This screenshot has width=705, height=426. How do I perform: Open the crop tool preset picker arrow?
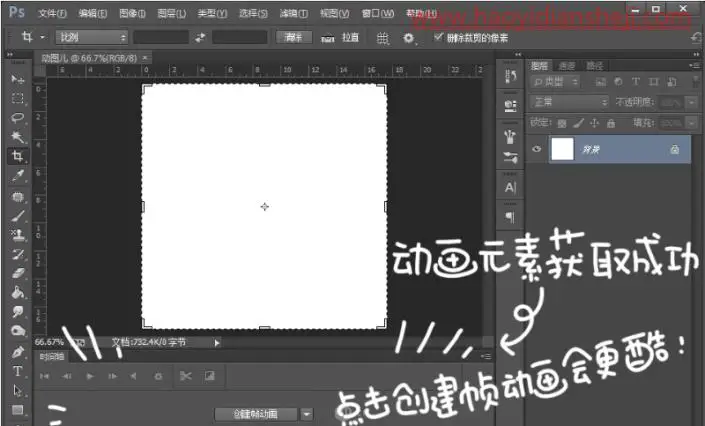pos(42,37)
